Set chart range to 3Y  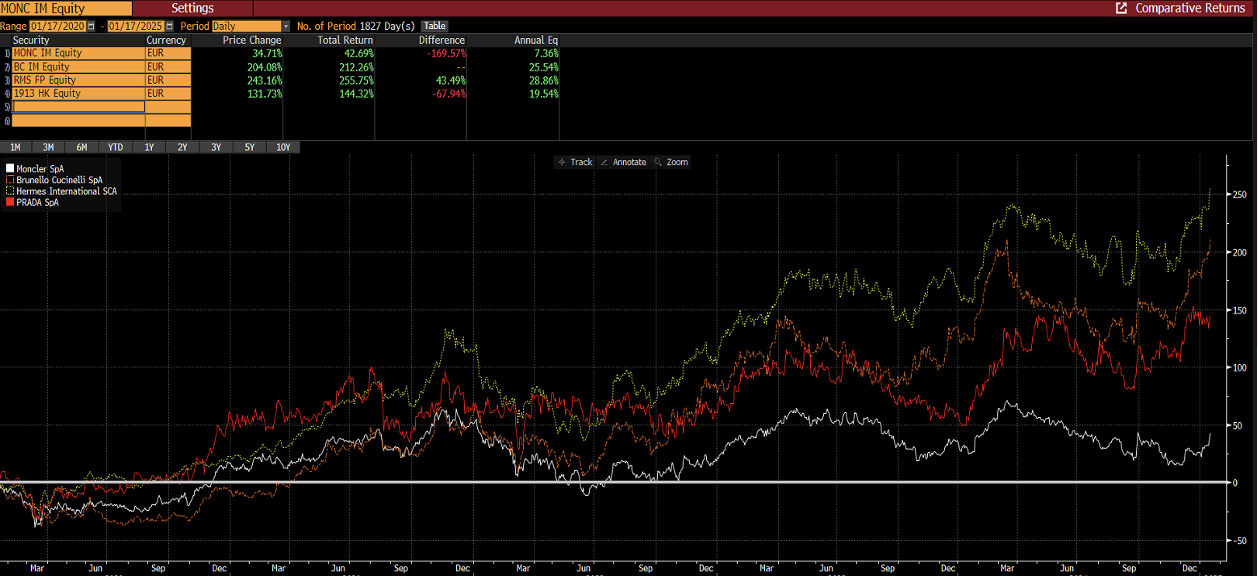click(216, 147)
